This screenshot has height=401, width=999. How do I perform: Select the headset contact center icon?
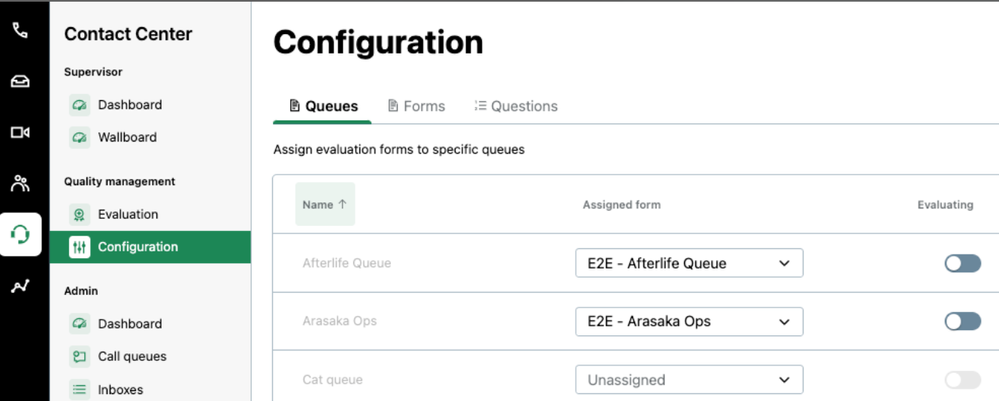[20, 235]
